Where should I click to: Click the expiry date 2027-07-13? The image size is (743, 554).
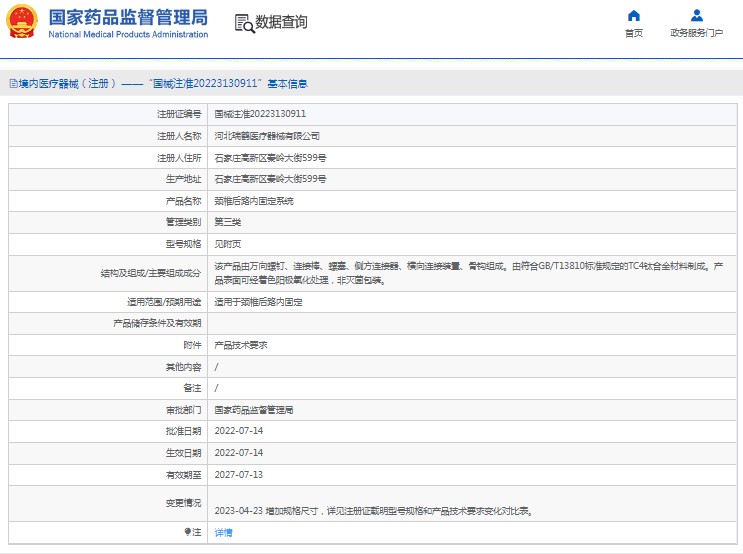[x=238, y=475]
